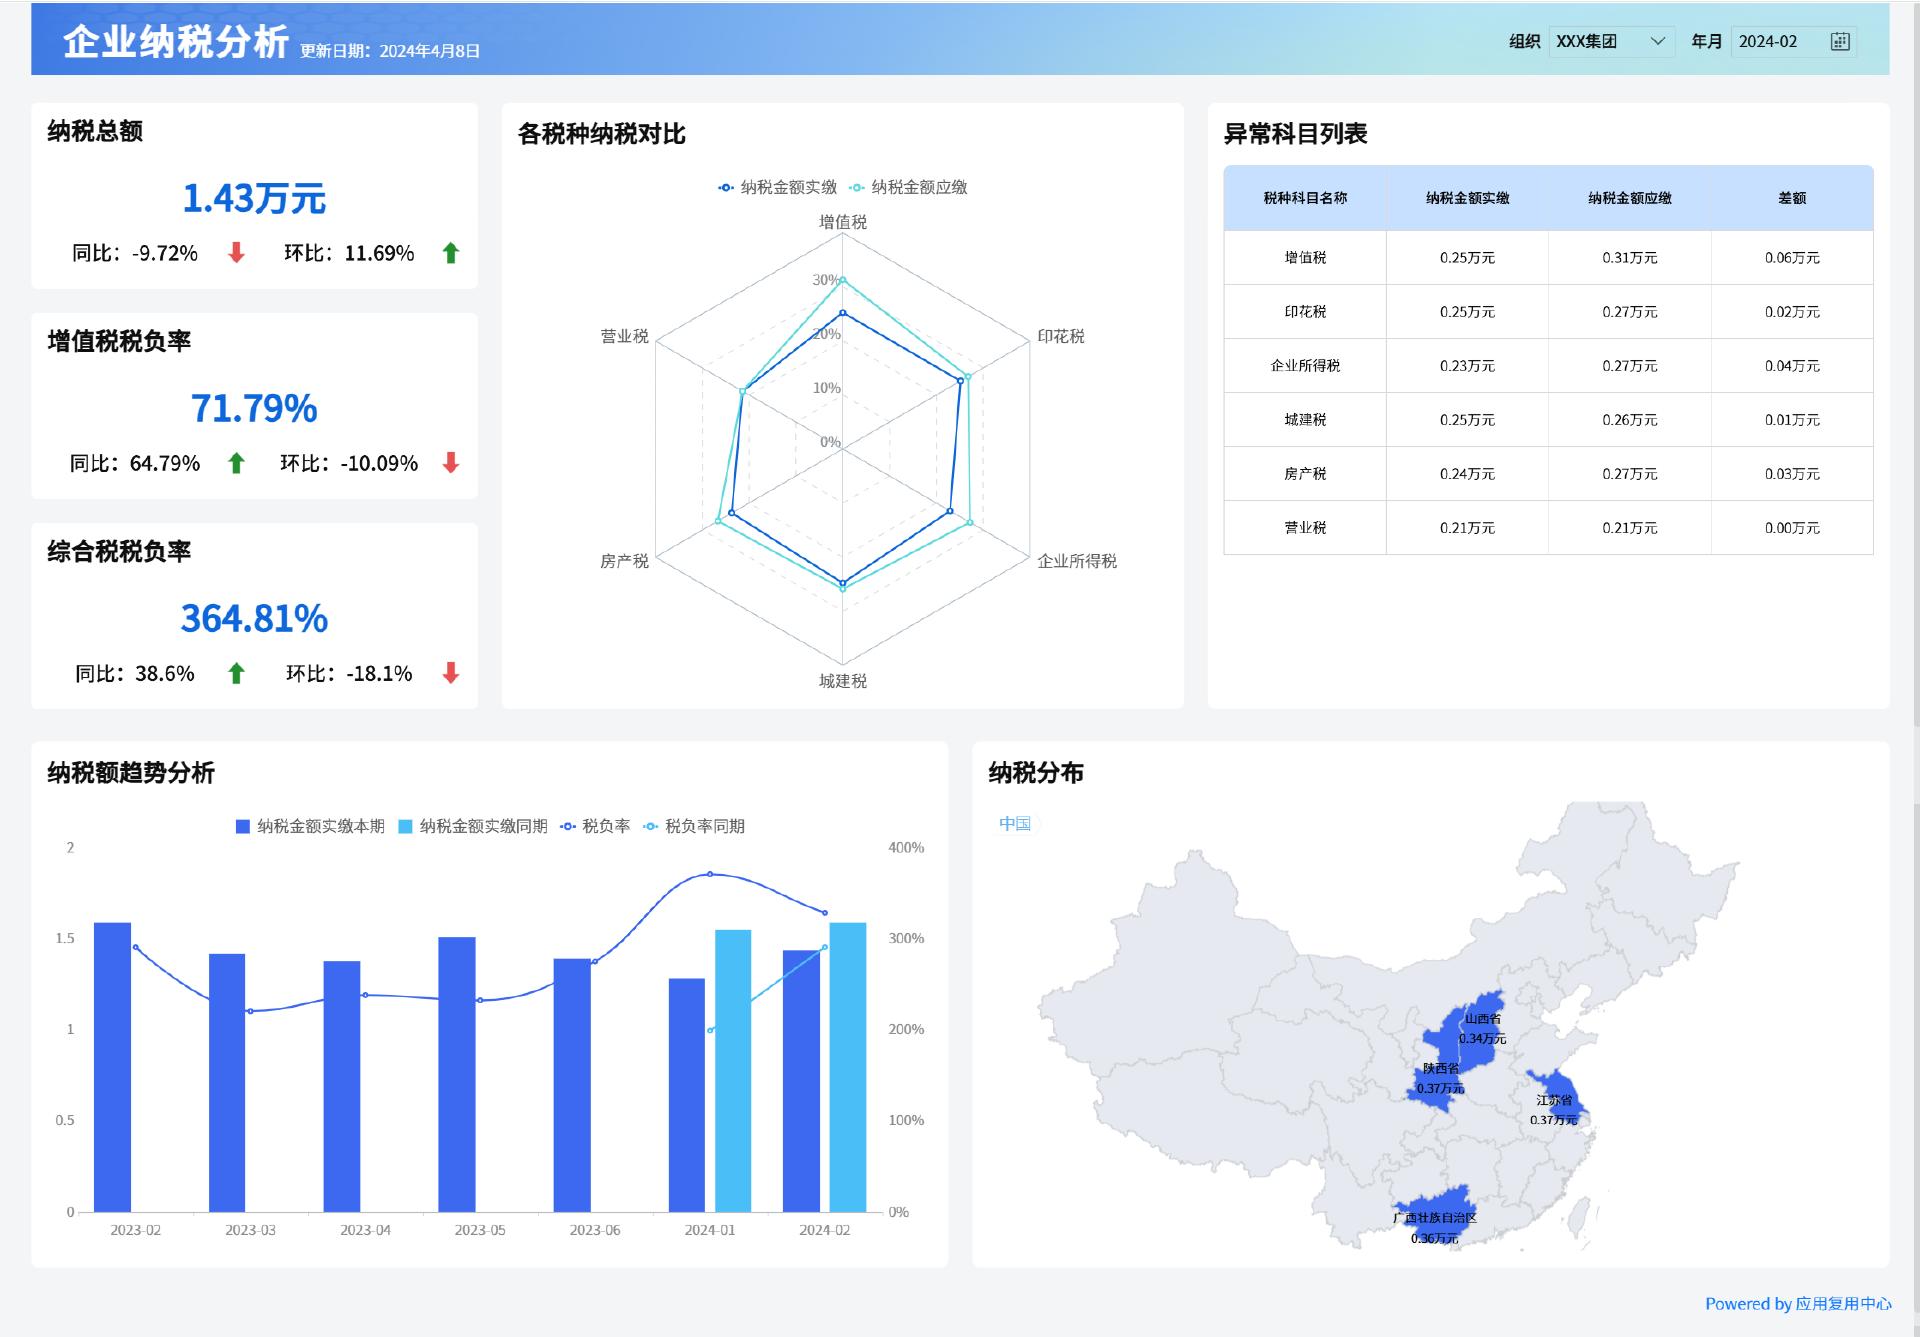This screenshot has height=1337, width=1920.
Task: Click the 2024-02 date input field
Action: click(x=1770, y=41)
